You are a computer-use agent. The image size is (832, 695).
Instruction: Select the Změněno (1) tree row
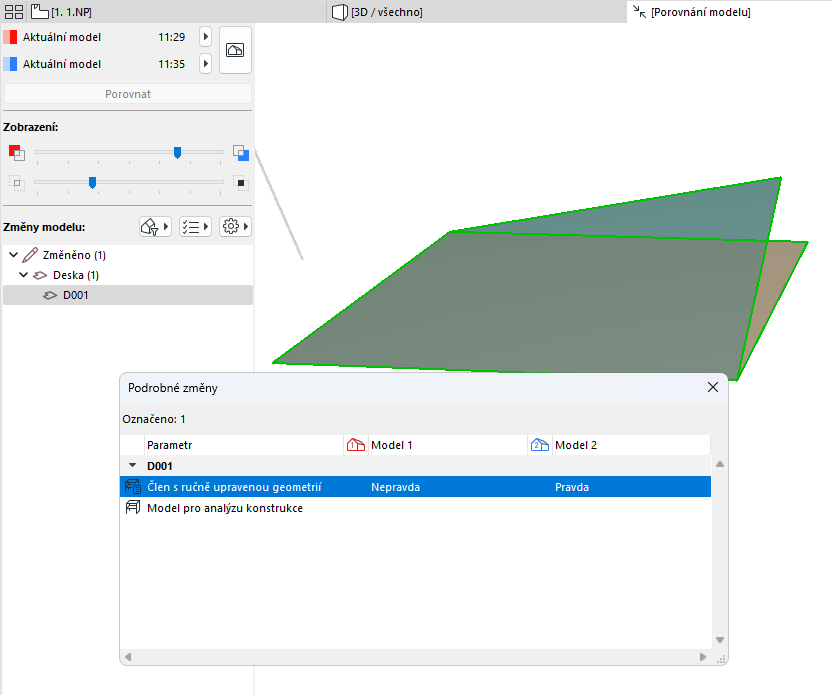(128, 255)
